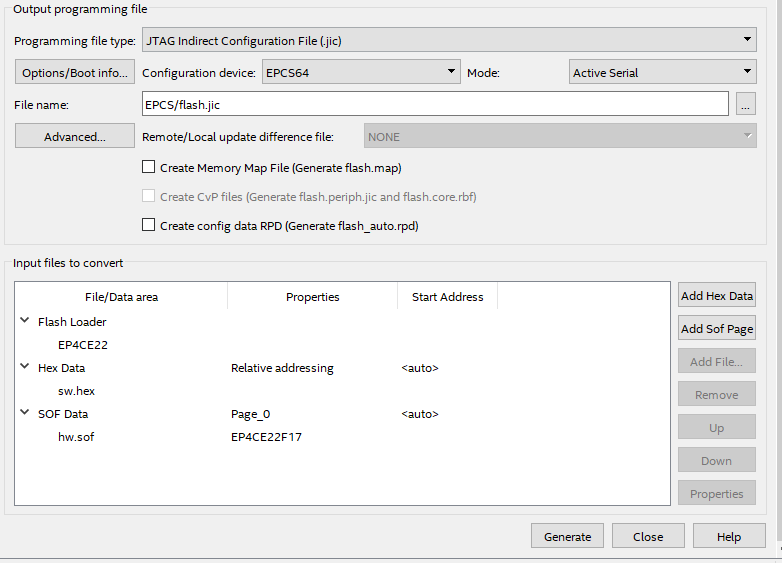Enable Create Memory Map File checkbox
Image resolution: width=782 pixels, height=563 pixels.
(149, 168)
